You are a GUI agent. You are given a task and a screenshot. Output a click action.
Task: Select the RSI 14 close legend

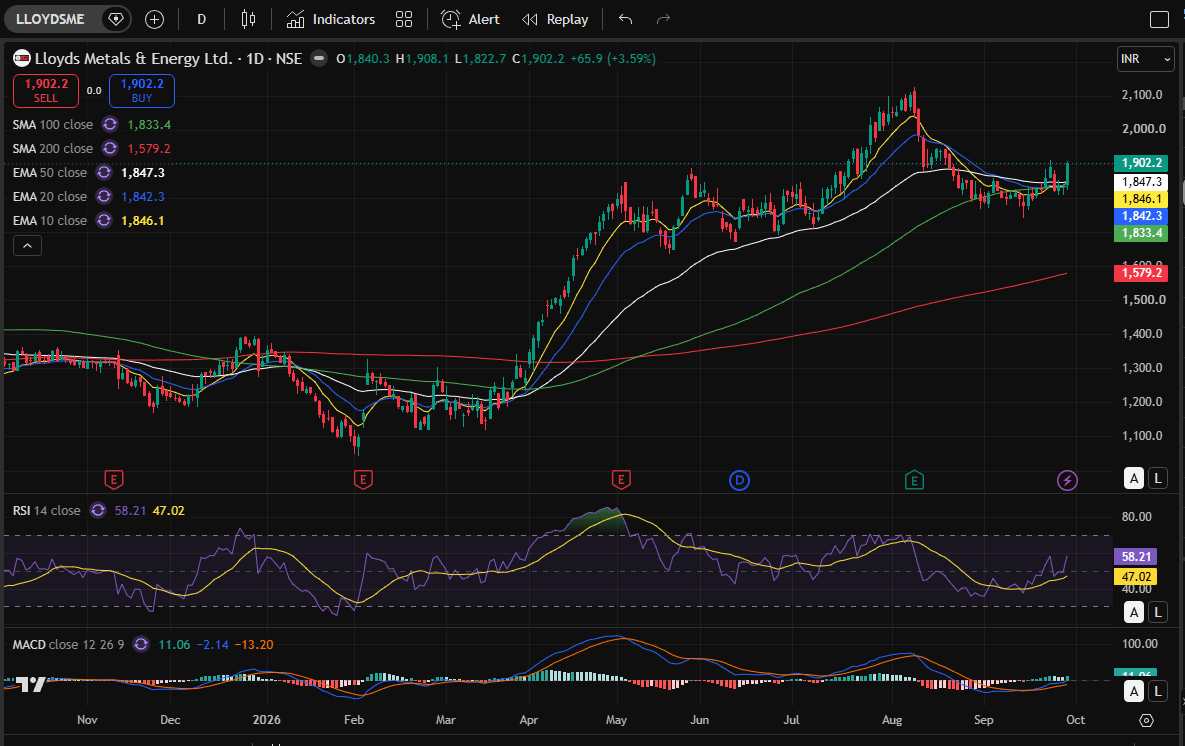[46, 511]
